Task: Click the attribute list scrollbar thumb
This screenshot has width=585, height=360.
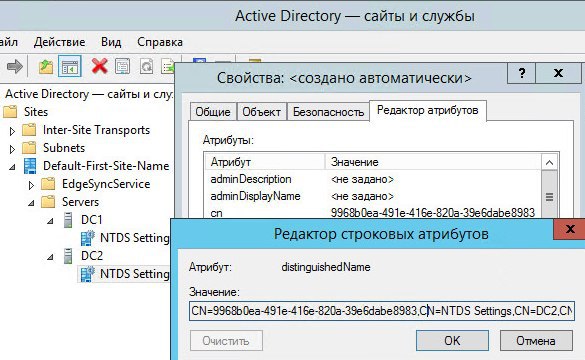Action: (x=549, y=195)
